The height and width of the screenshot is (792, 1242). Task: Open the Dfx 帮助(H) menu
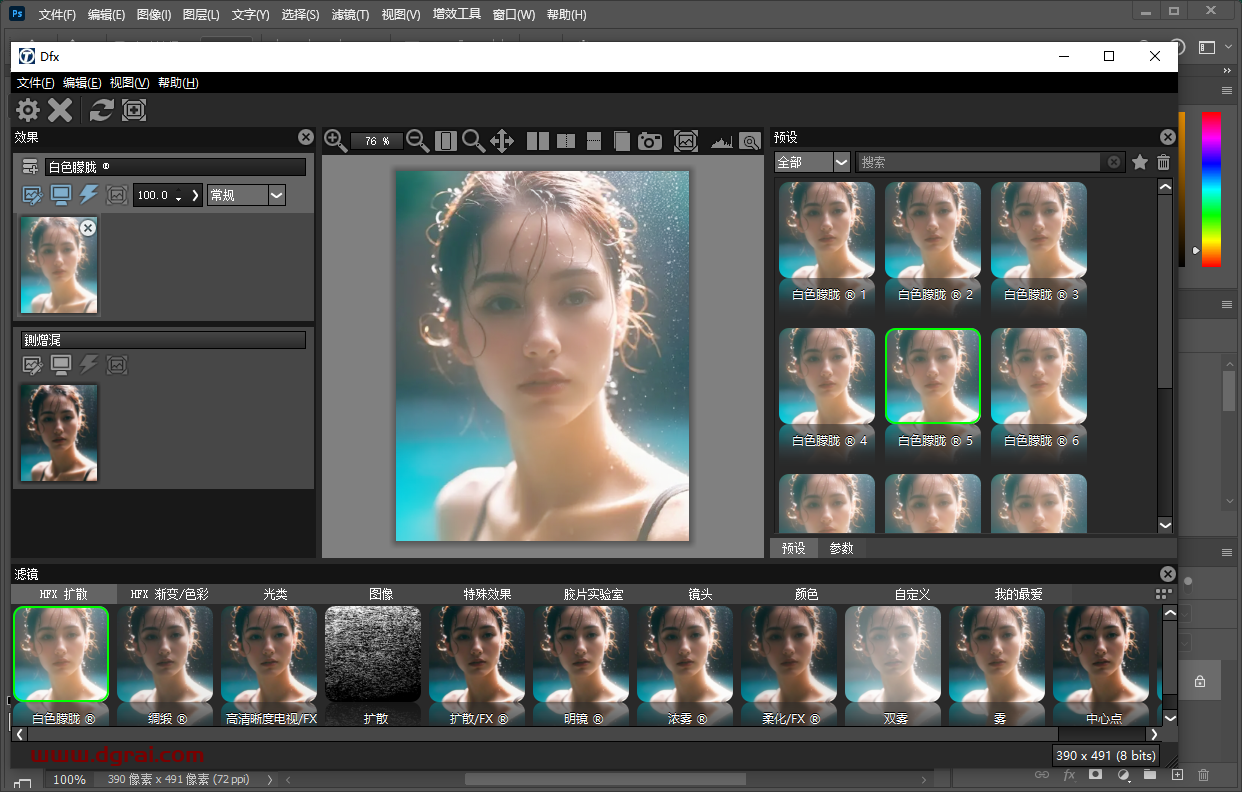(x=178, y=83)
